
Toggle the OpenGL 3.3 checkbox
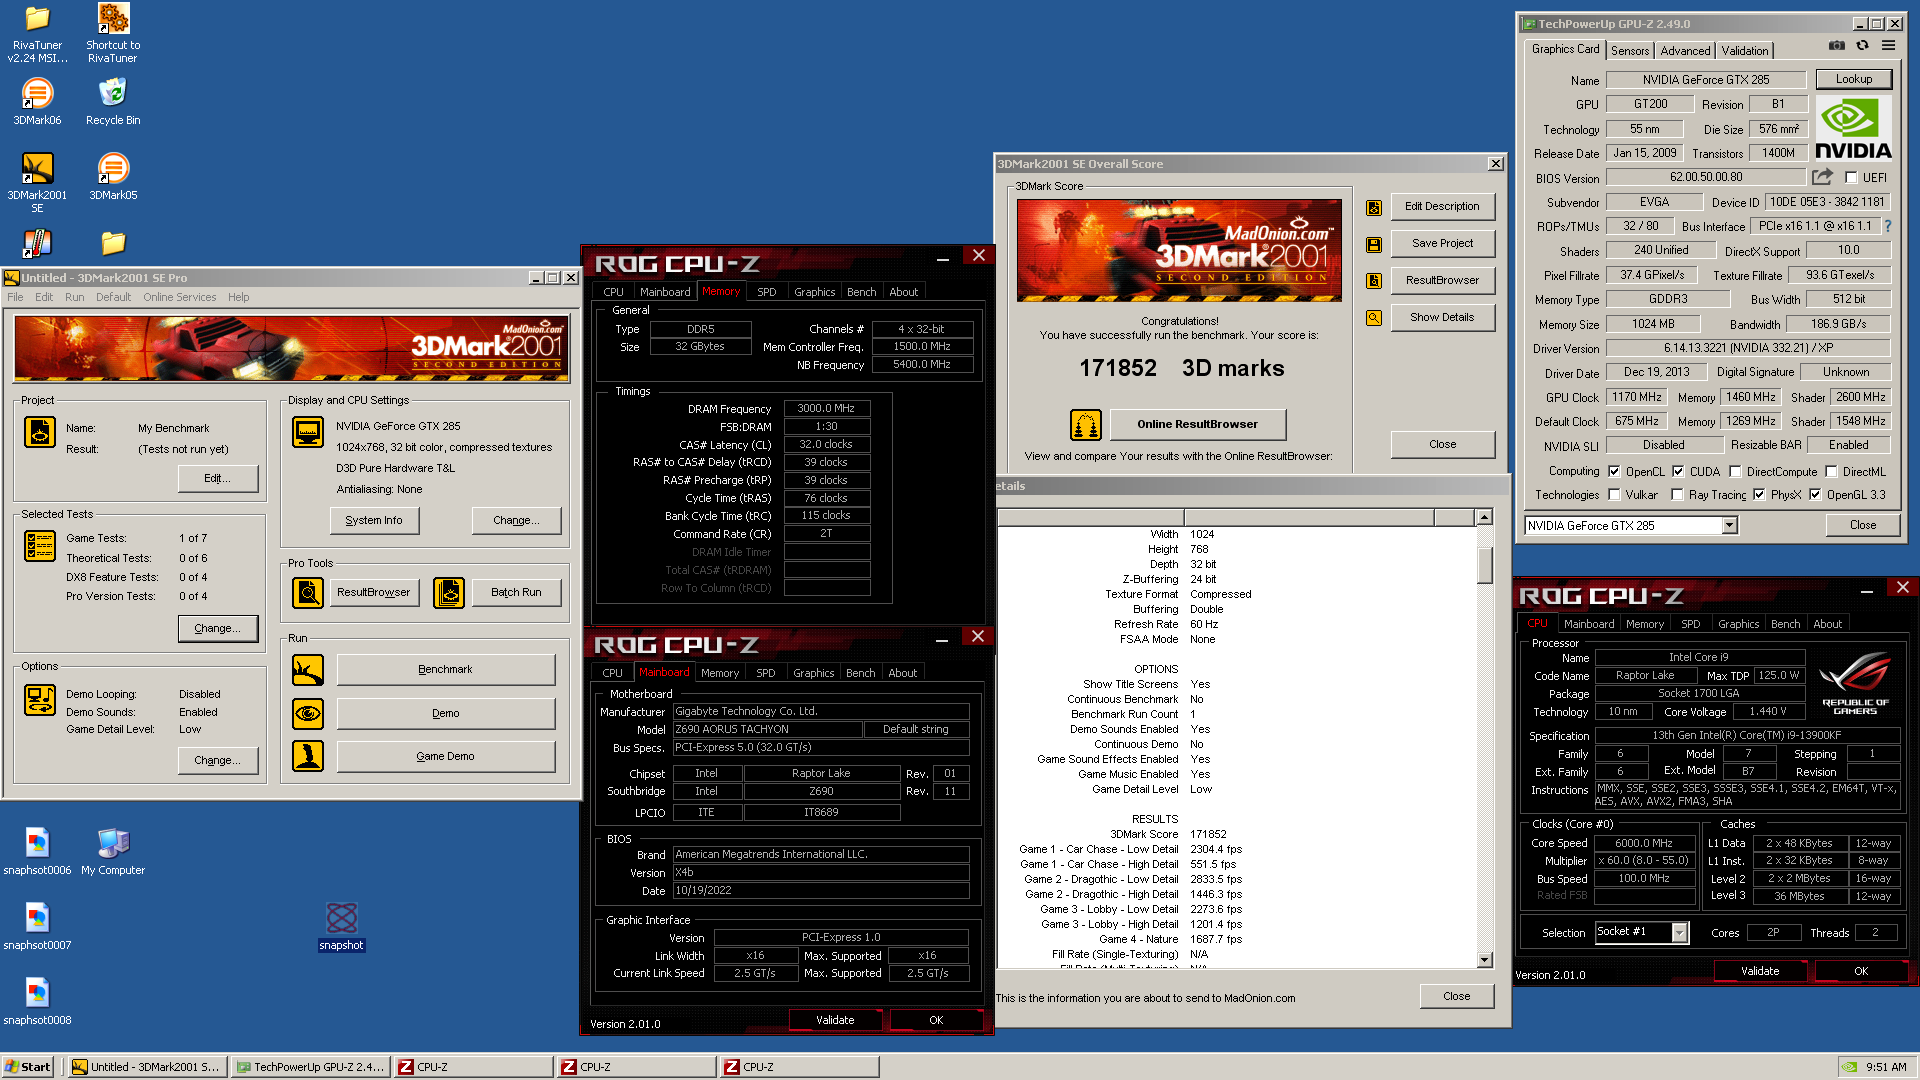tap(1815, 494)
